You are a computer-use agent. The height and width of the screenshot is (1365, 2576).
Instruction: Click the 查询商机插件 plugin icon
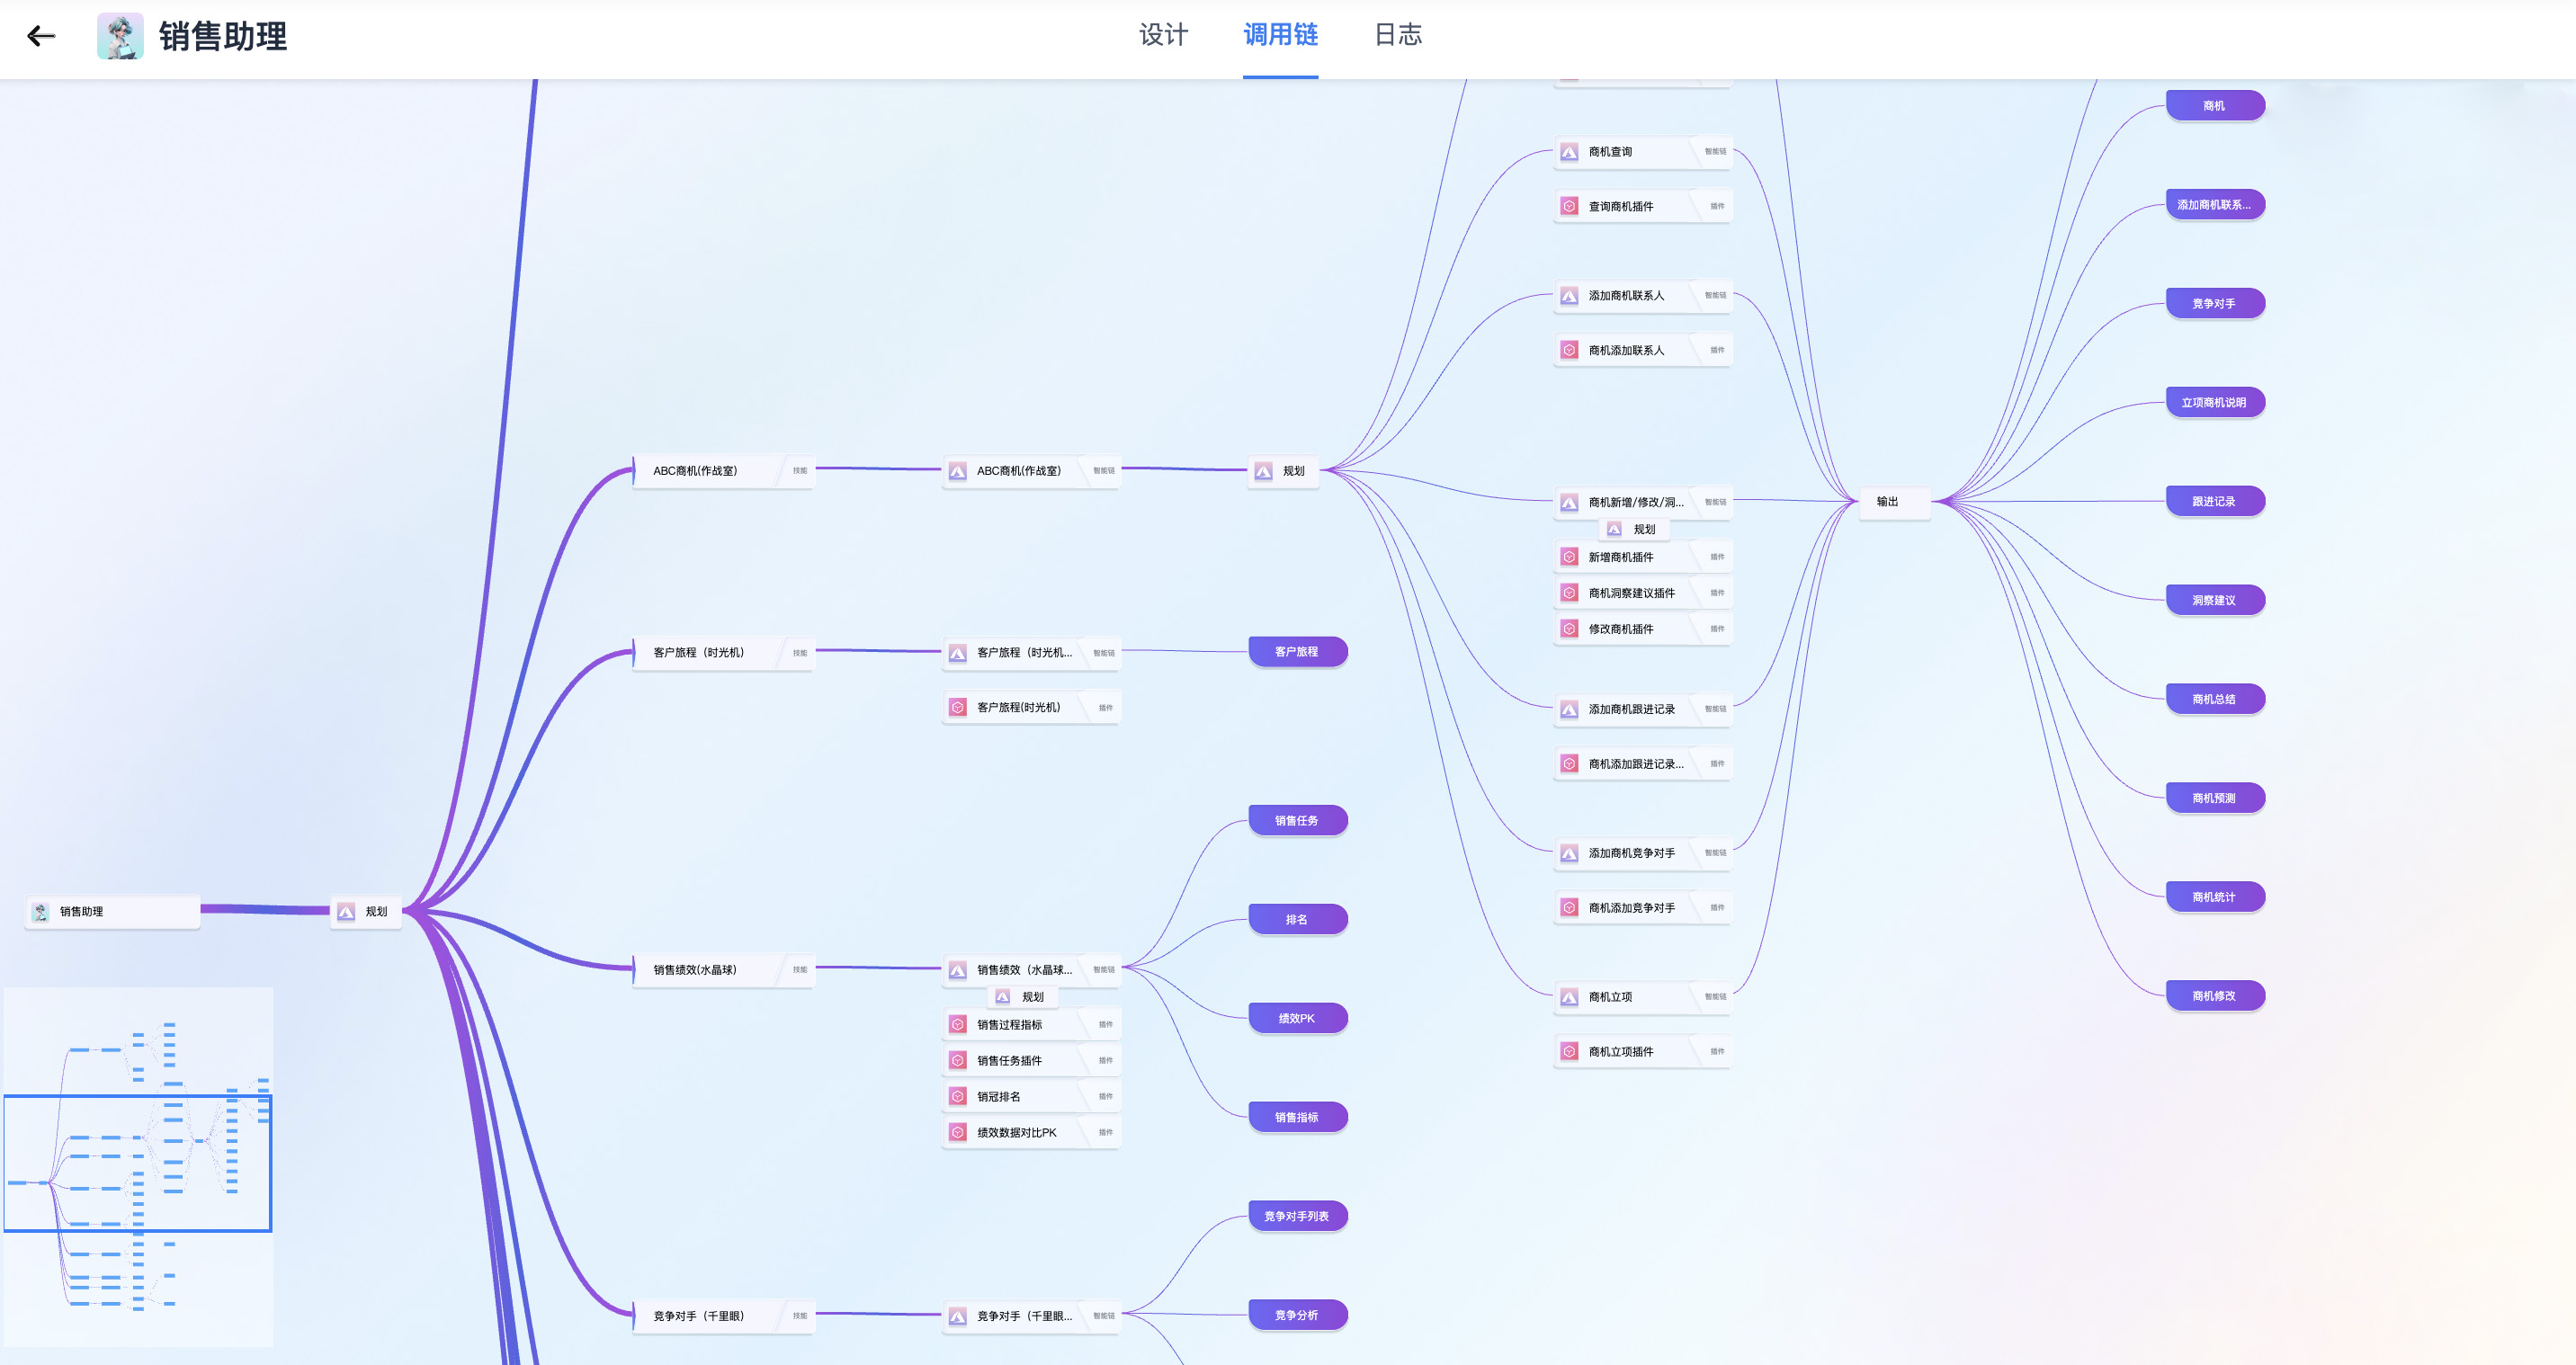coord(1569,206)
